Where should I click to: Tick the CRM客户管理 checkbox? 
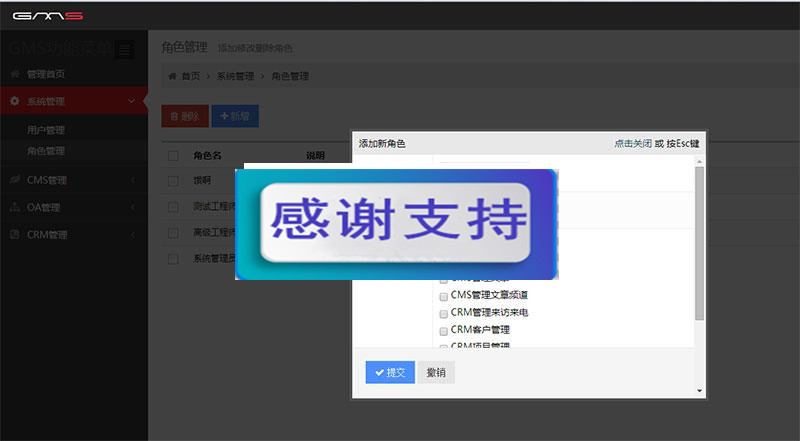pyautogui.click(x=443, y=331)
